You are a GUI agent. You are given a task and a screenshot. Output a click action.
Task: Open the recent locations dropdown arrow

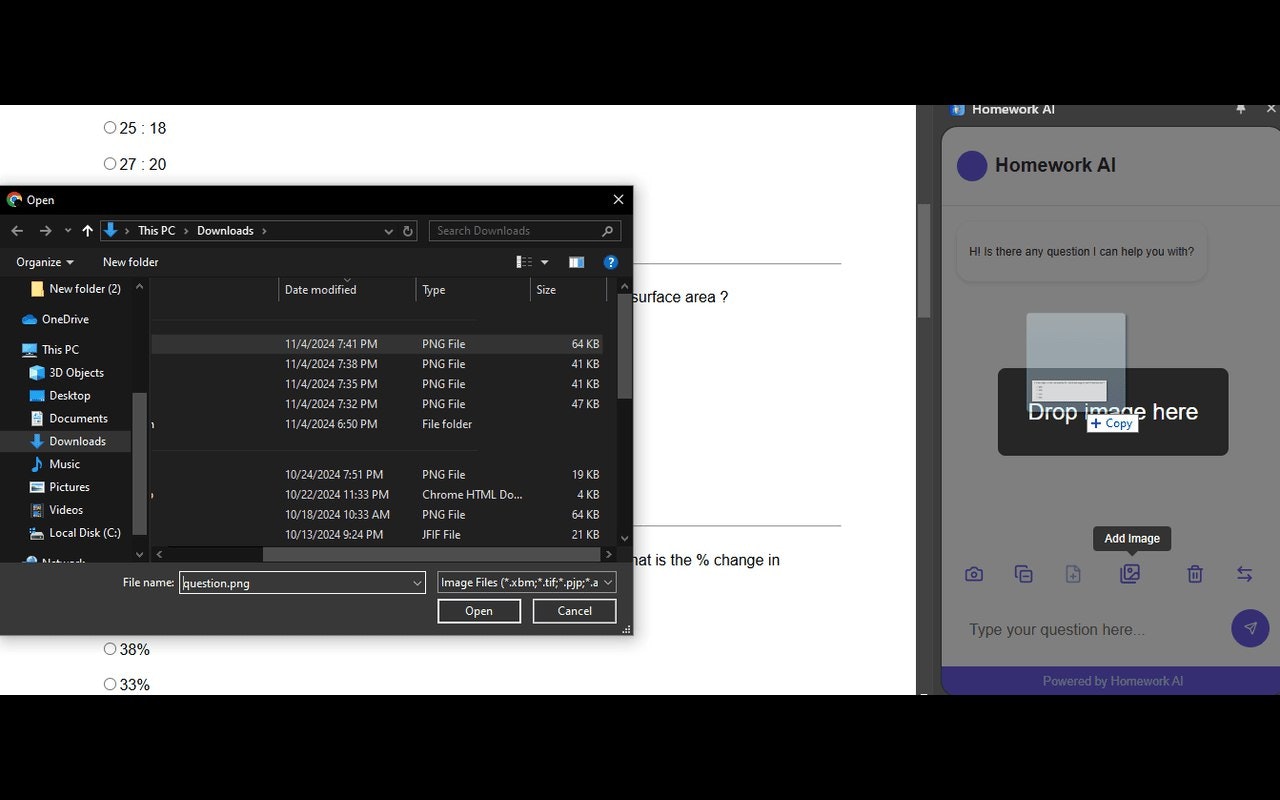click(68, 231)
